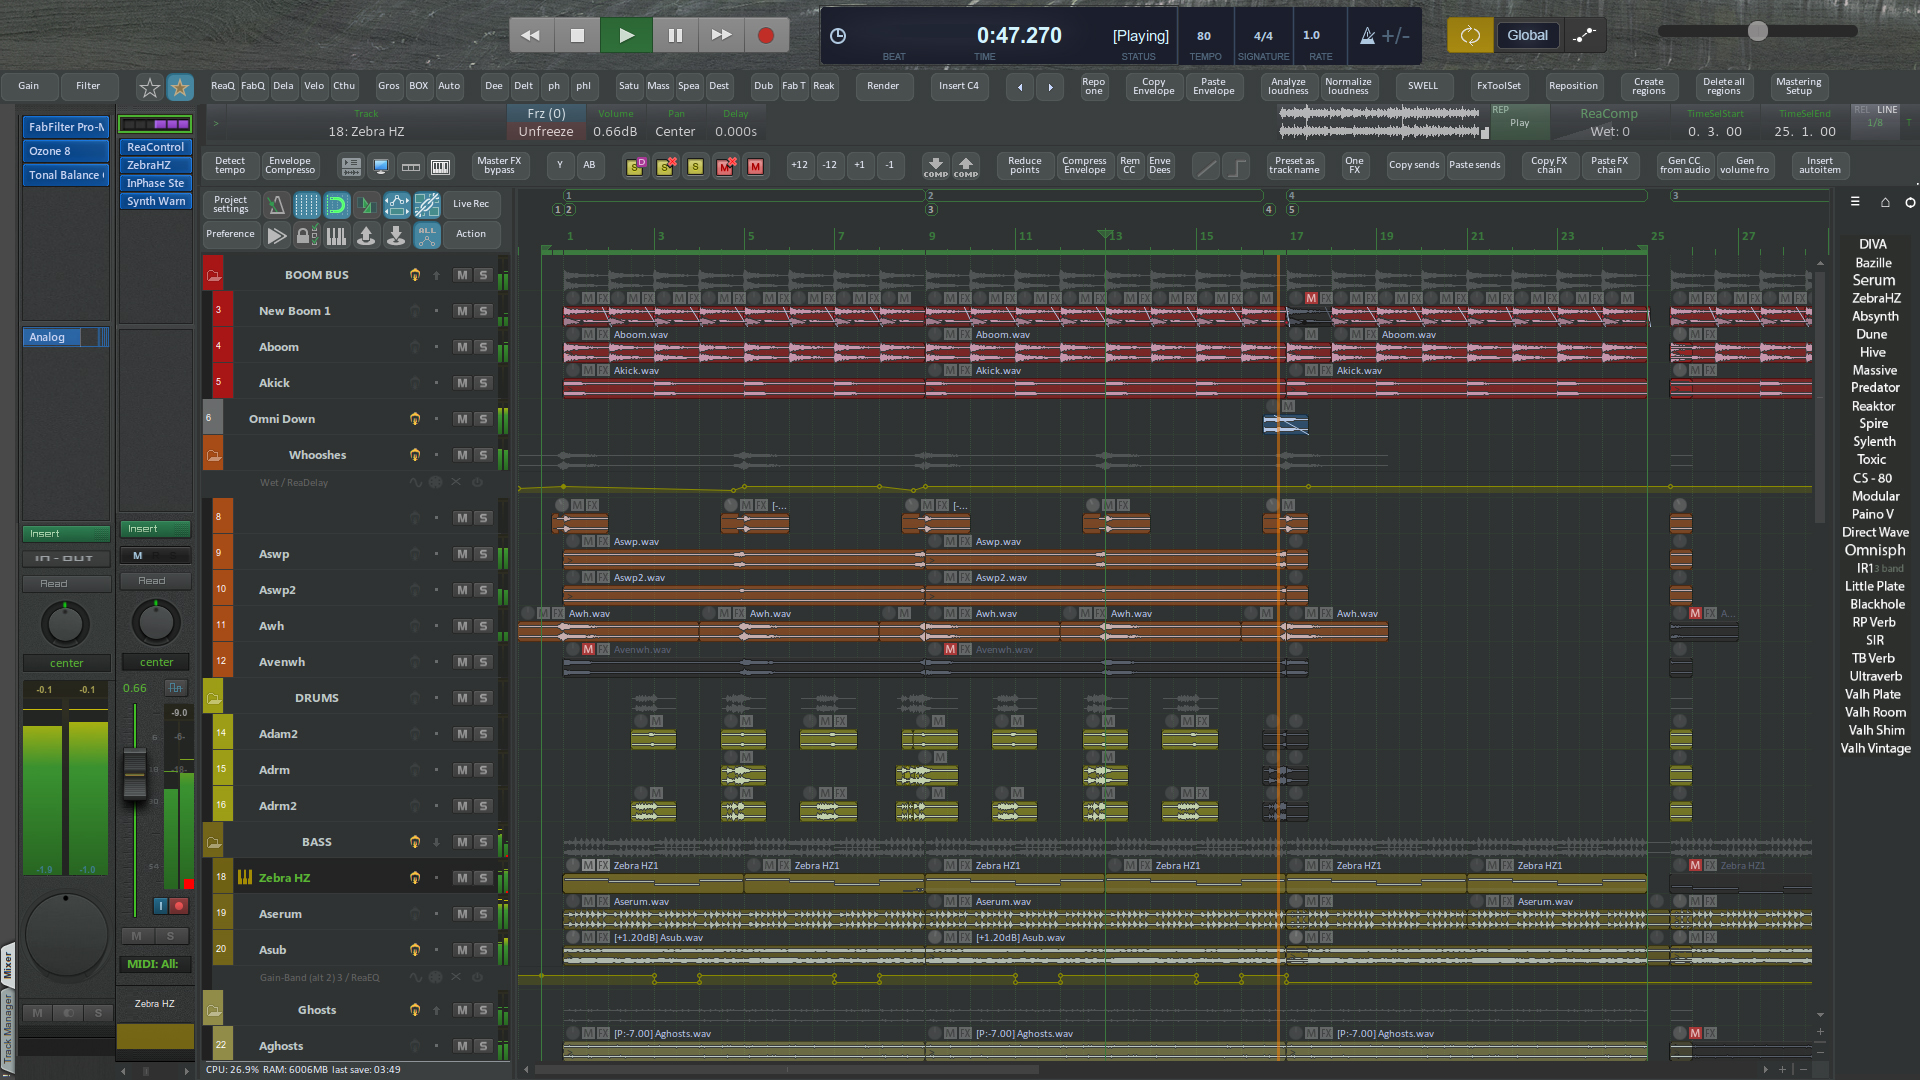Image resolution: width=1920 pixels, height=1080 pixels.
Task: Adjust the master volume slider knob
Action: [x=1757, y=32]
